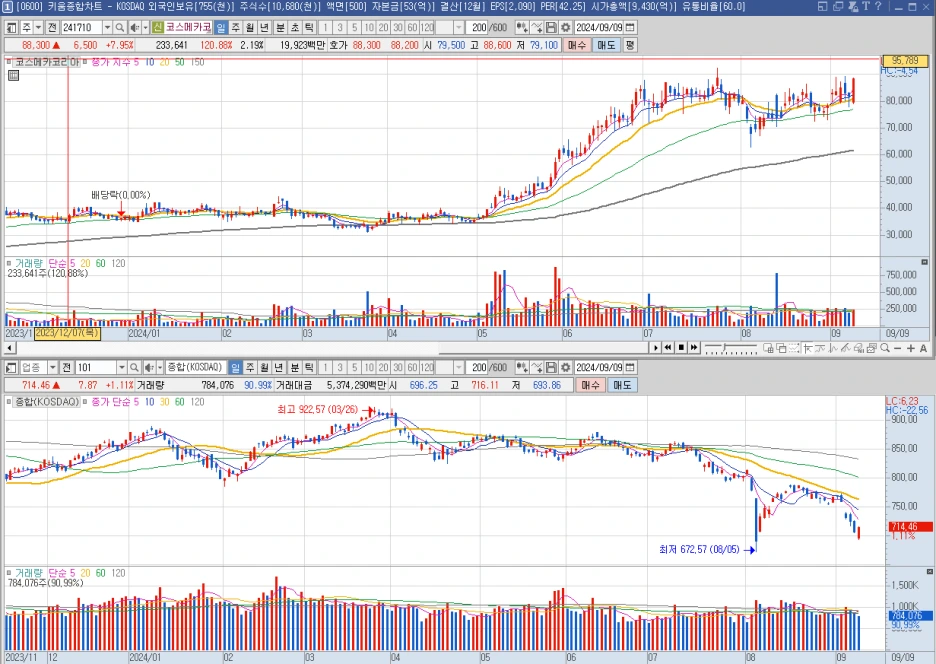Select the monthly 월 period in top chart
936x664 pixels.
coord(250,27)
